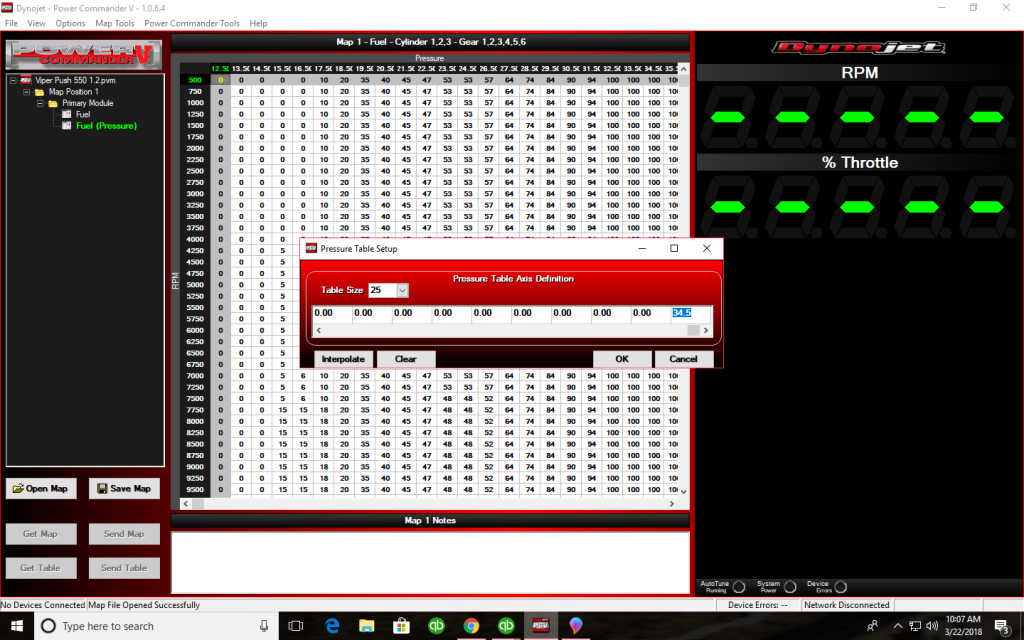Click the highlighted 34.5 axis field

coord(691,313)
